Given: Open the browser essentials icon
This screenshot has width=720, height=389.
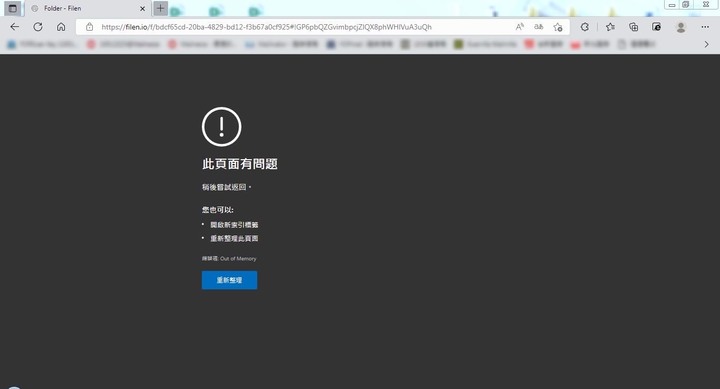Looking at the screenshot, I should (x=657, y=27).
